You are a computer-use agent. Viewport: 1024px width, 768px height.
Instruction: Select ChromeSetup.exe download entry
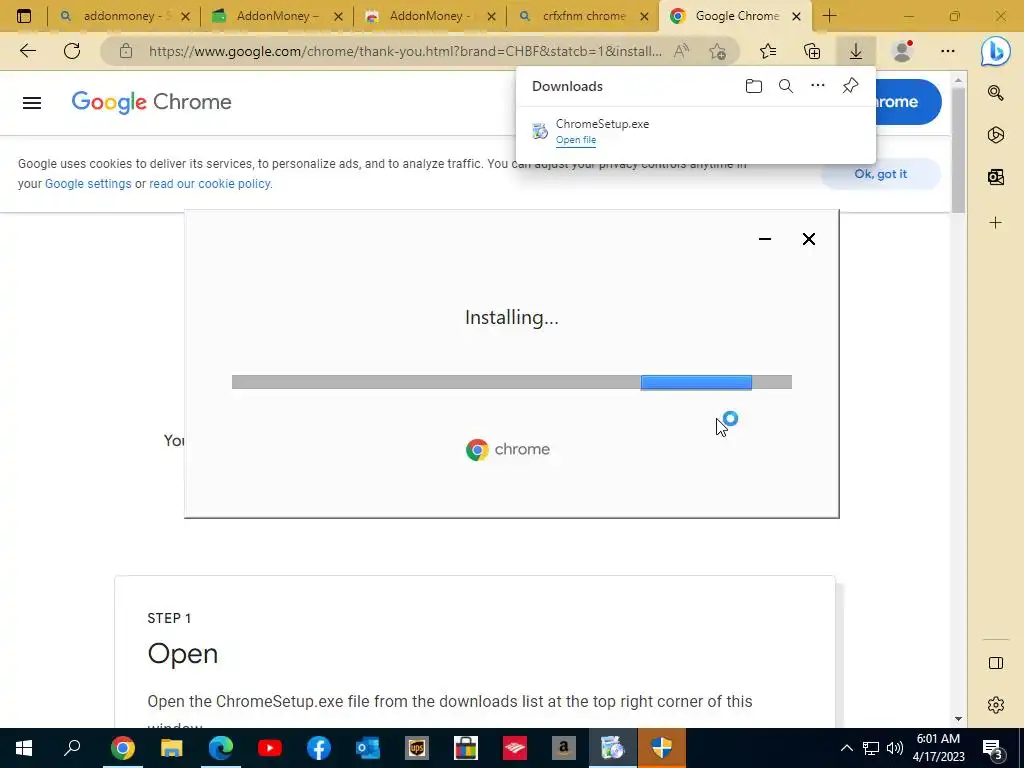[x=696, y=131]
